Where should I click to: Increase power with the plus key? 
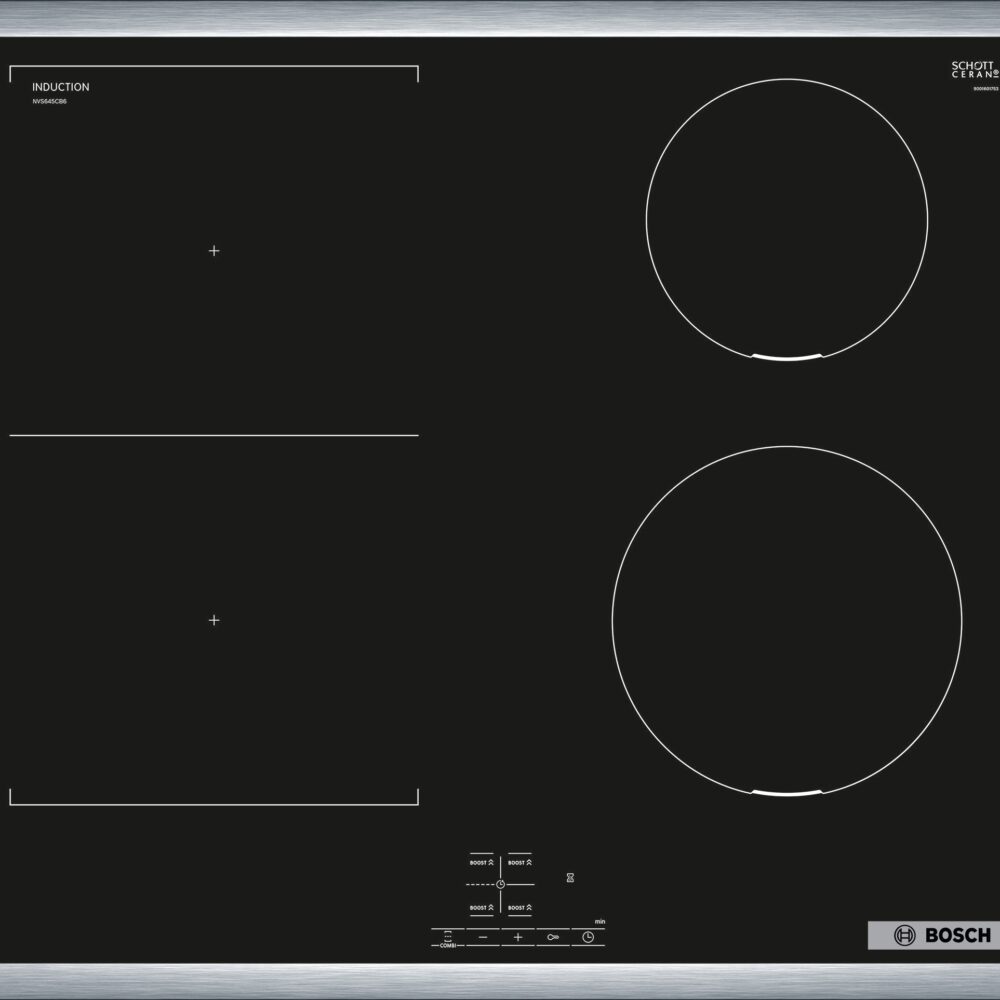point(518,937)
